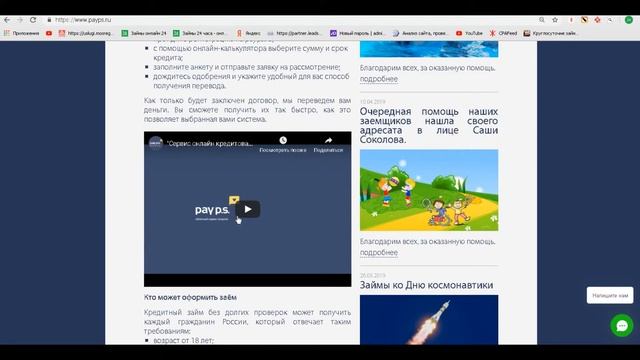Open the video title 'Сервис онлайн кредитова...'
The width and height of the screenshot is (640, 360).
[x=210, y=143]
